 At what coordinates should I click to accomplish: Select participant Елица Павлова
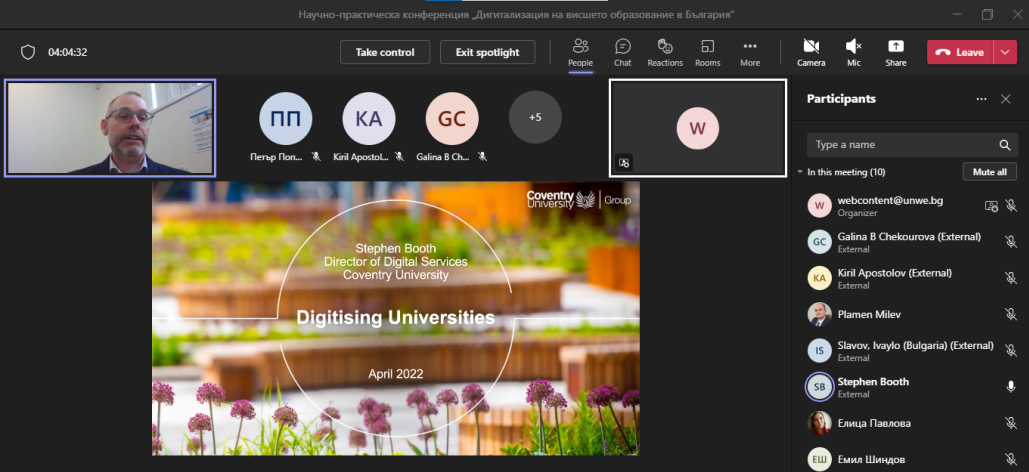coord(910,423)
